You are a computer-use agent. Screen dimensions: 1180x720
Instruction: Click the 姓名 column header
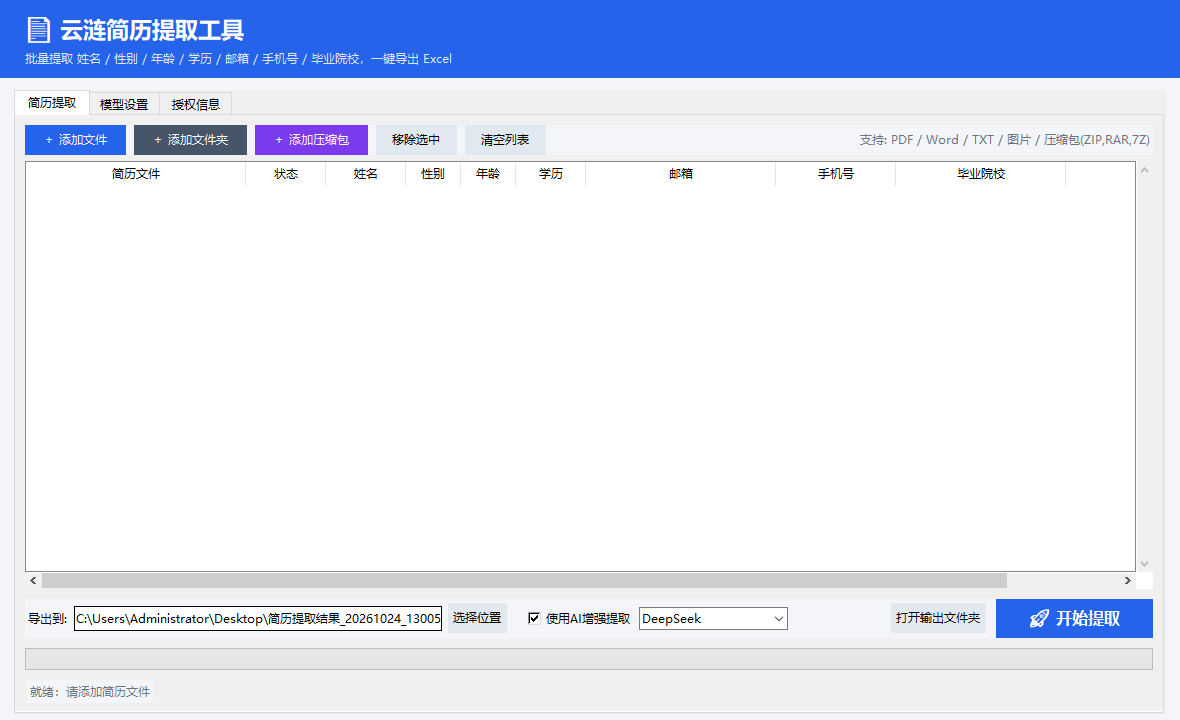pyautogui.click(x=366, y=174)
